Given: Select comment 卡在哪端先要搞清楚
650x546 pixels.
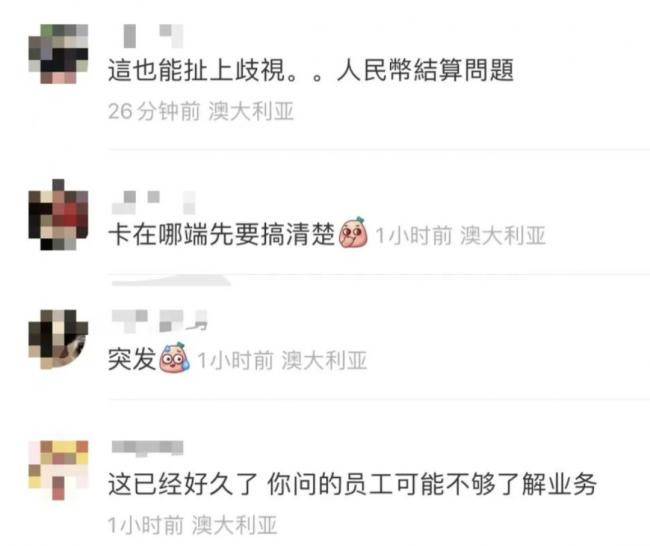Looking at the screenshot, I should [x=221, y=234].
